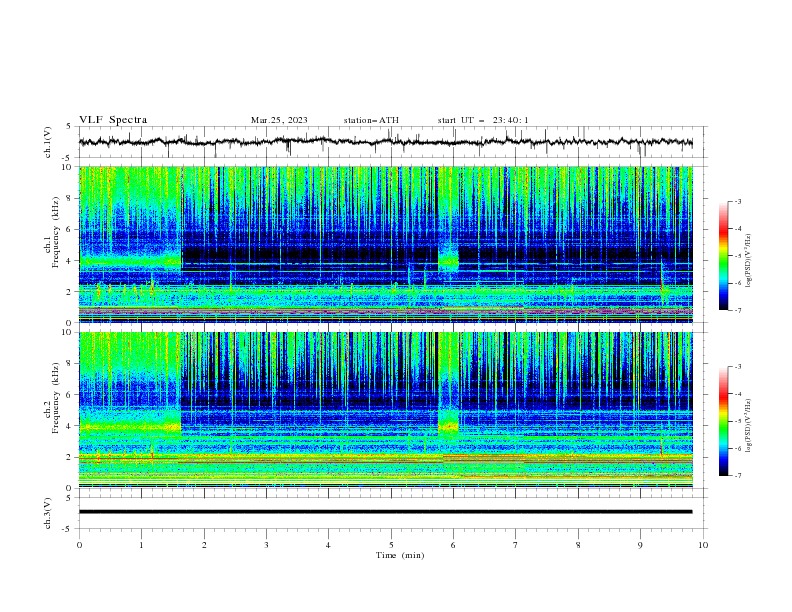The height and width of the screenshot is (612, 792).
Task: Click time axis tick label "2"
Action: pos(204,545)
